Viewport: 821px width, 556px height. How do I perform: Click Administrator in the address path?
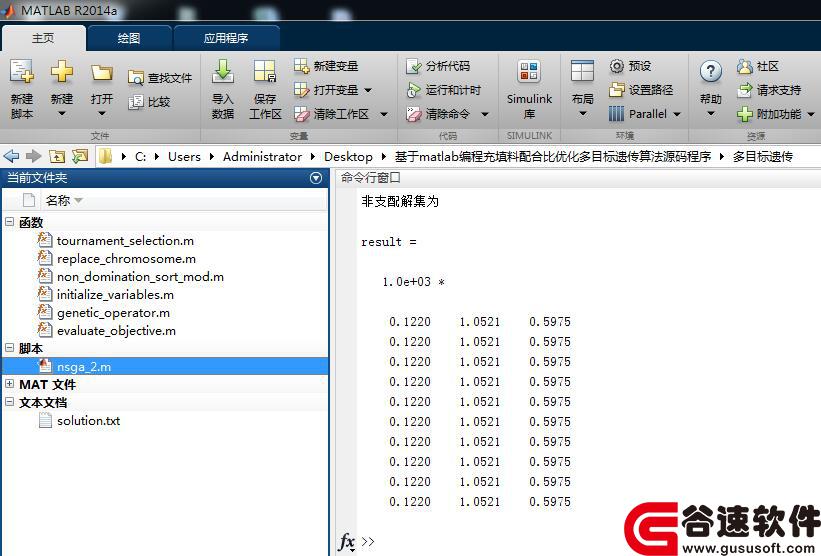click(x=262, y=157)
